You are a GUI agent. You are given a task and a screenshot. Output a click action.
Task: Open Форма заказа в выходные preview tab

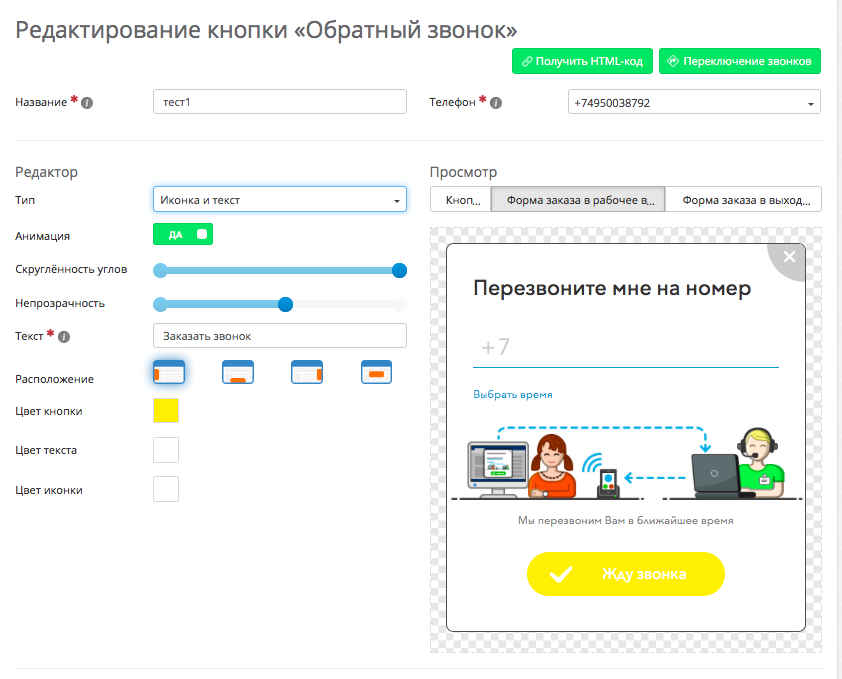tap(744, 200)
